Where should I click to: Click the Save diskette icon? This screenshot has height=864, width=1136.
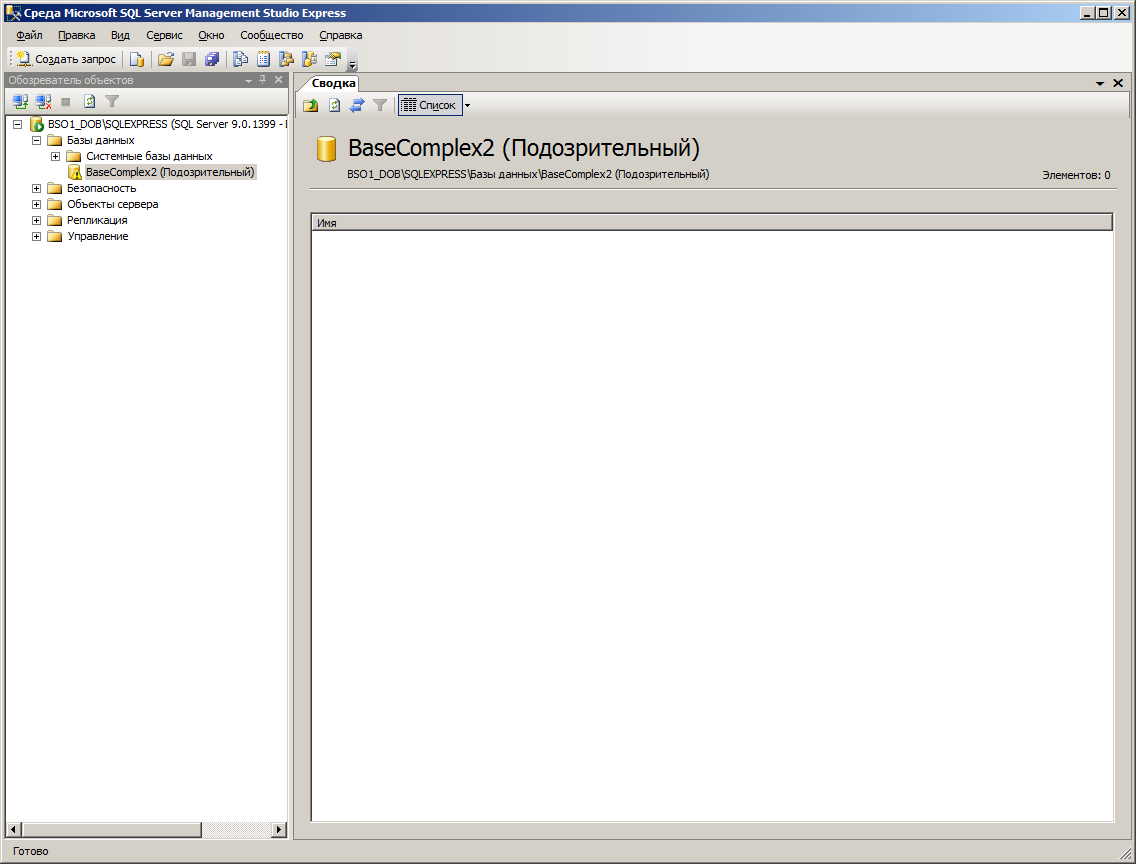189,59
